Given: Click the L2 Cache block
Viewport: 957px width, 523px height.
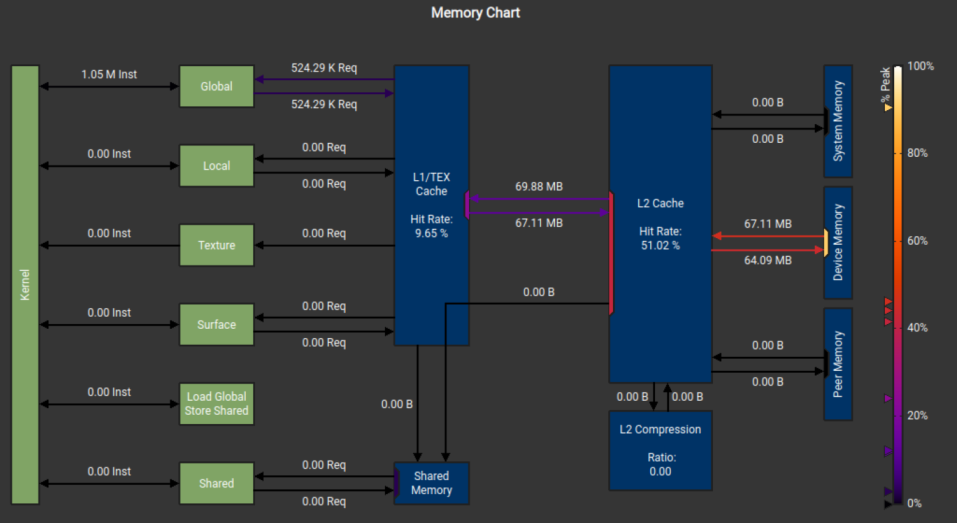Looking at the screenshot, I should click(x=660, y=224).
